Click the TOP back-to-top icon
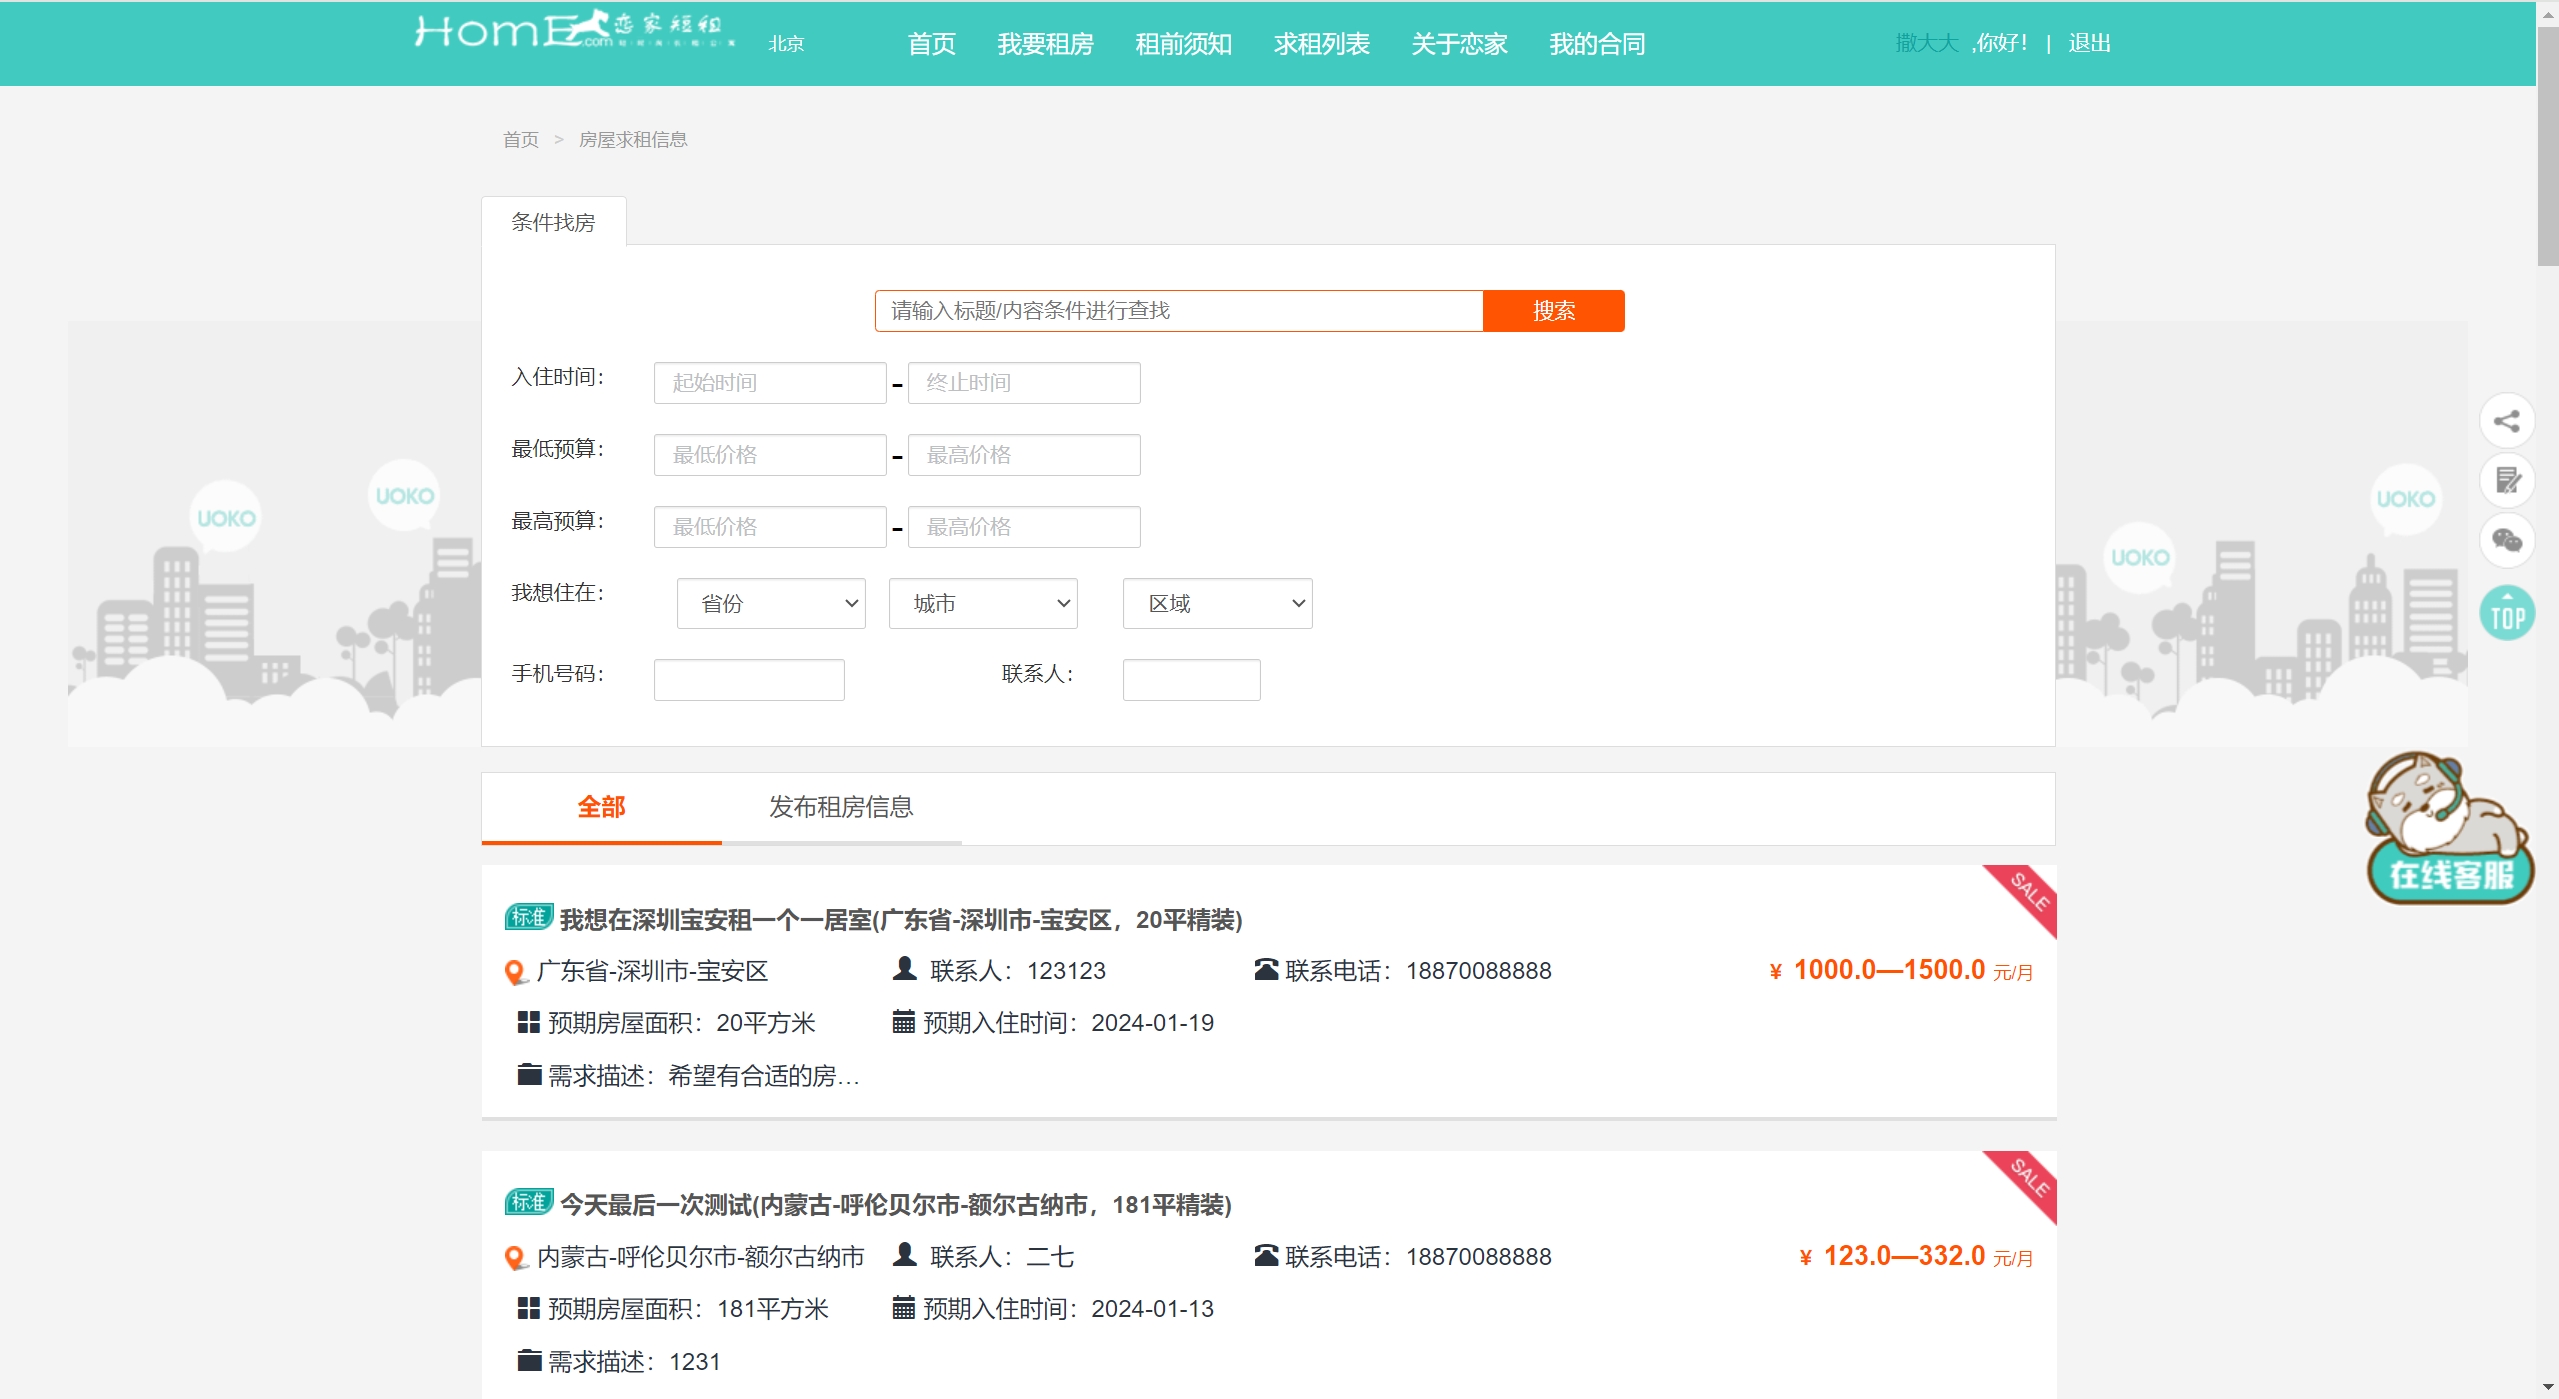The width and height of the screenshot is (2559, 1399). (x=2506, y=614)
